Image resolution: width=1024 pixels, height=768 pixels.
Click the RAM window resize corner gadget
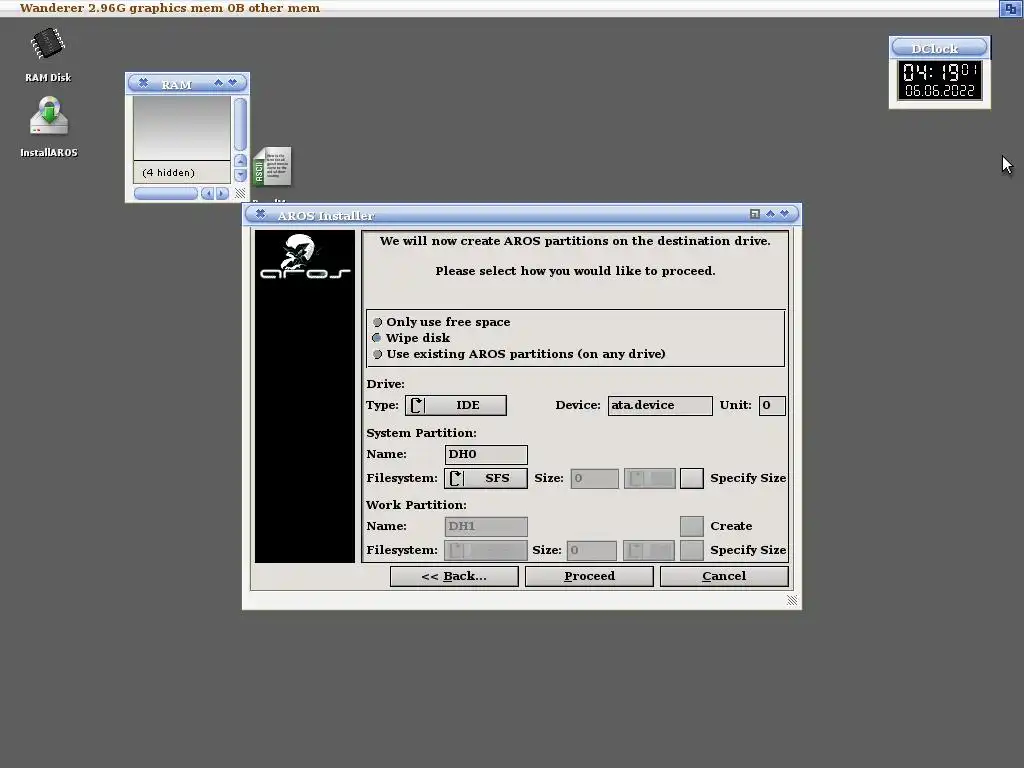pyautogui.click(x=240, y=193)
